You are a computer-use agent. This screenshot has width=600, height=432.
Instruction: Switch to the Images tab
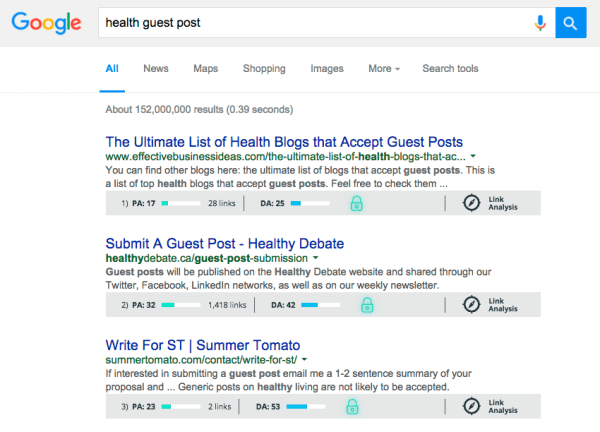click(x=327, y=68)
